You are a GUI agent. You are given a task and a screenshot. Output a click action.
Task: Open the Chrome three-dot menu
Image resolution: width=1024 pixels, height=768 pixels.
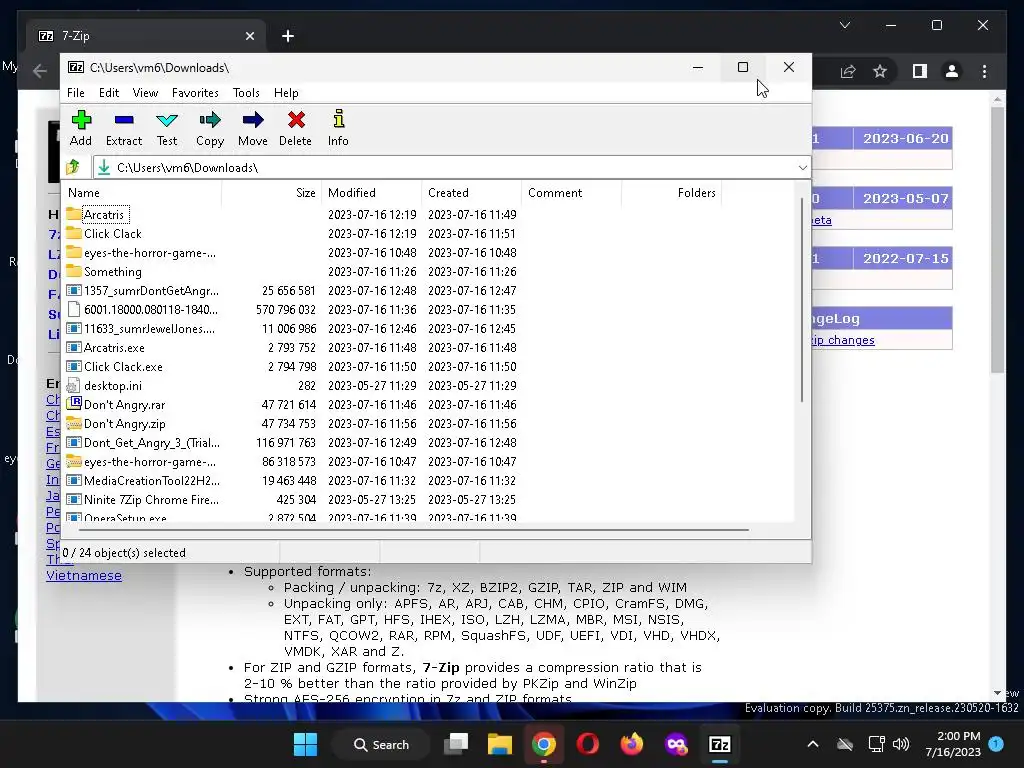click(984, 71)
